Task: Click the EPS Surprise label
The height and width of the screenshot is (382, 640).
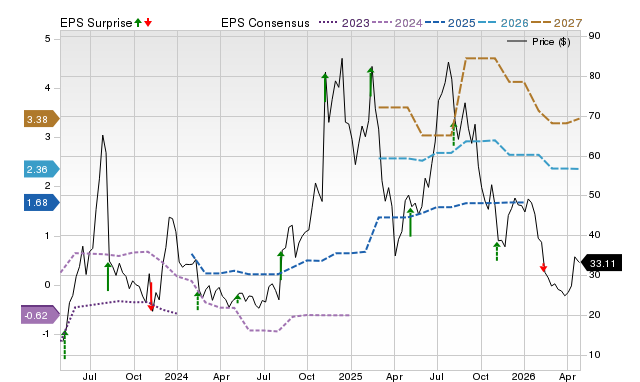Action: coord(96,23)
